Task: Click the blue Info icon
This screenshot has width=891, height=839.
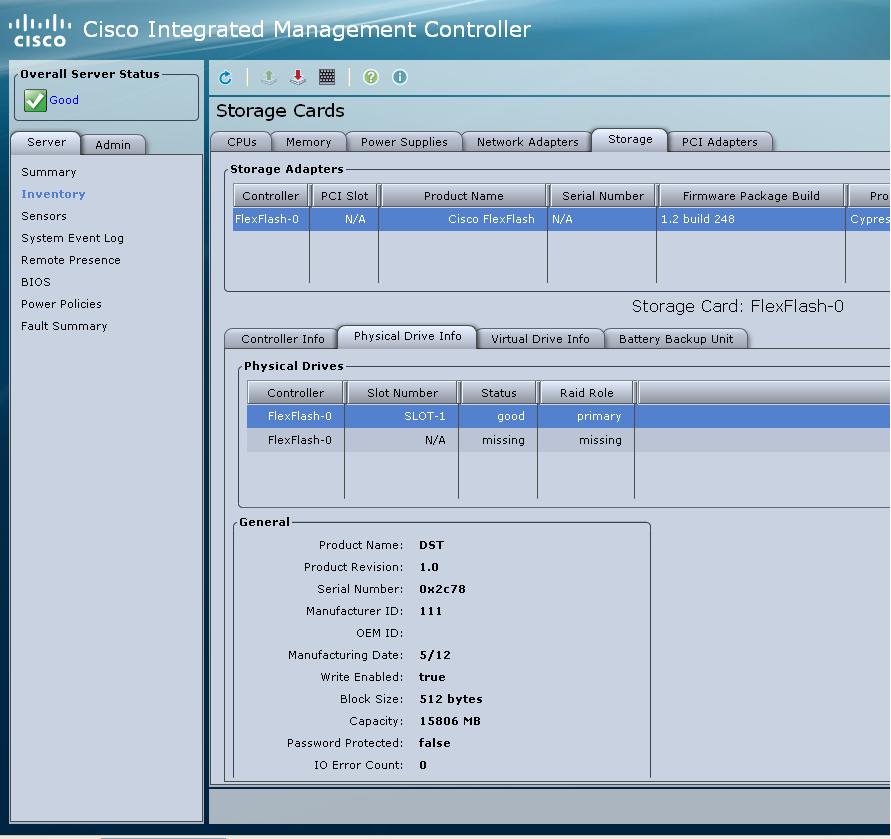Action: (399, 77)
